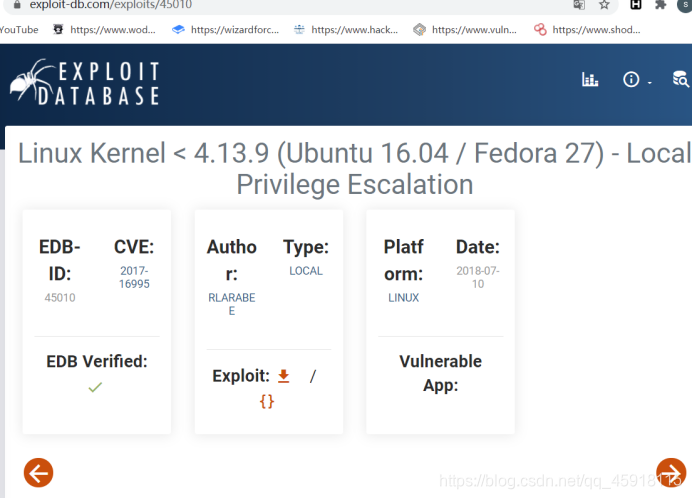This screenshot has height=499, width=692.
Task: Open the exploit statistics chart icon
Action: 590,79
